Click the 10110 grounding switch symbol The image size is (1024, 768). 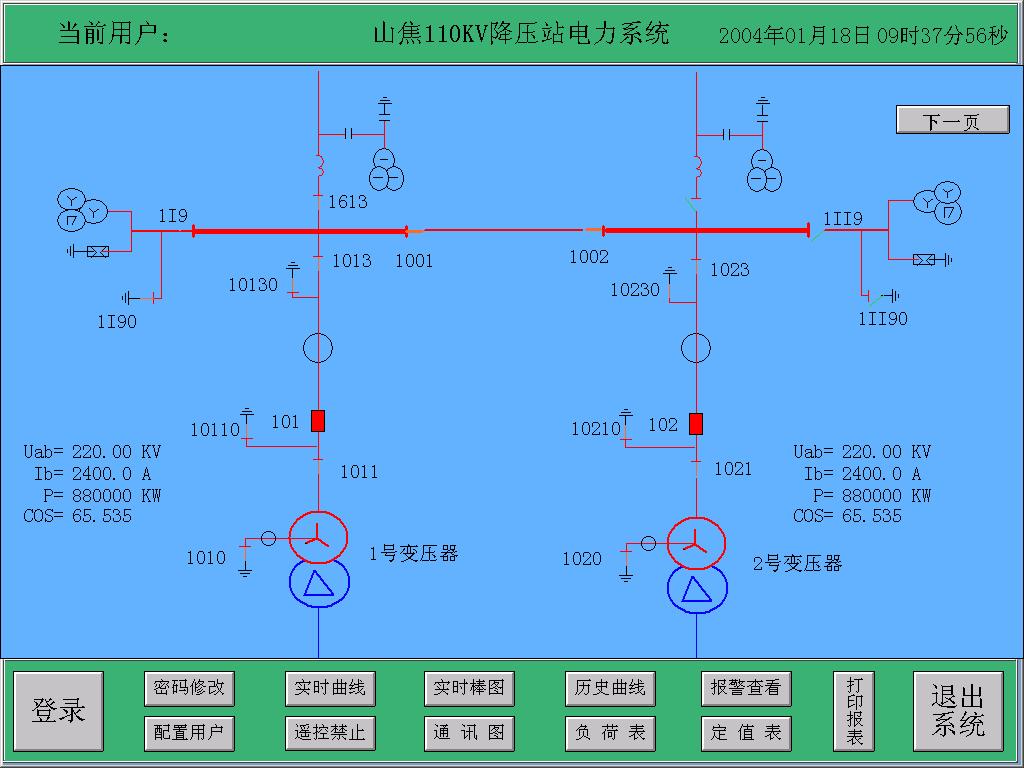tap(247, 427)
